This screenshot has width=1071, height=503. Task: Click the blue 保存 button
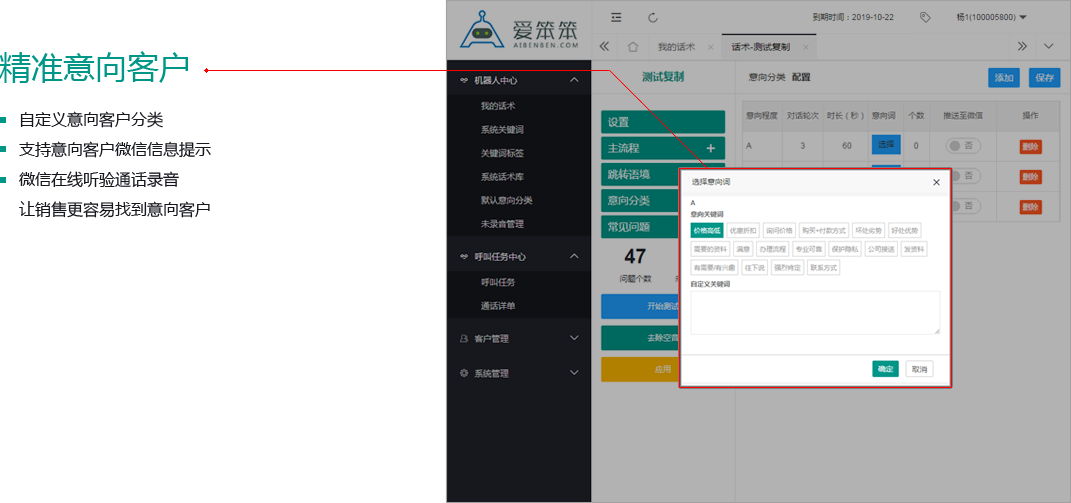pyautogui.click(x=1044, y=78)
